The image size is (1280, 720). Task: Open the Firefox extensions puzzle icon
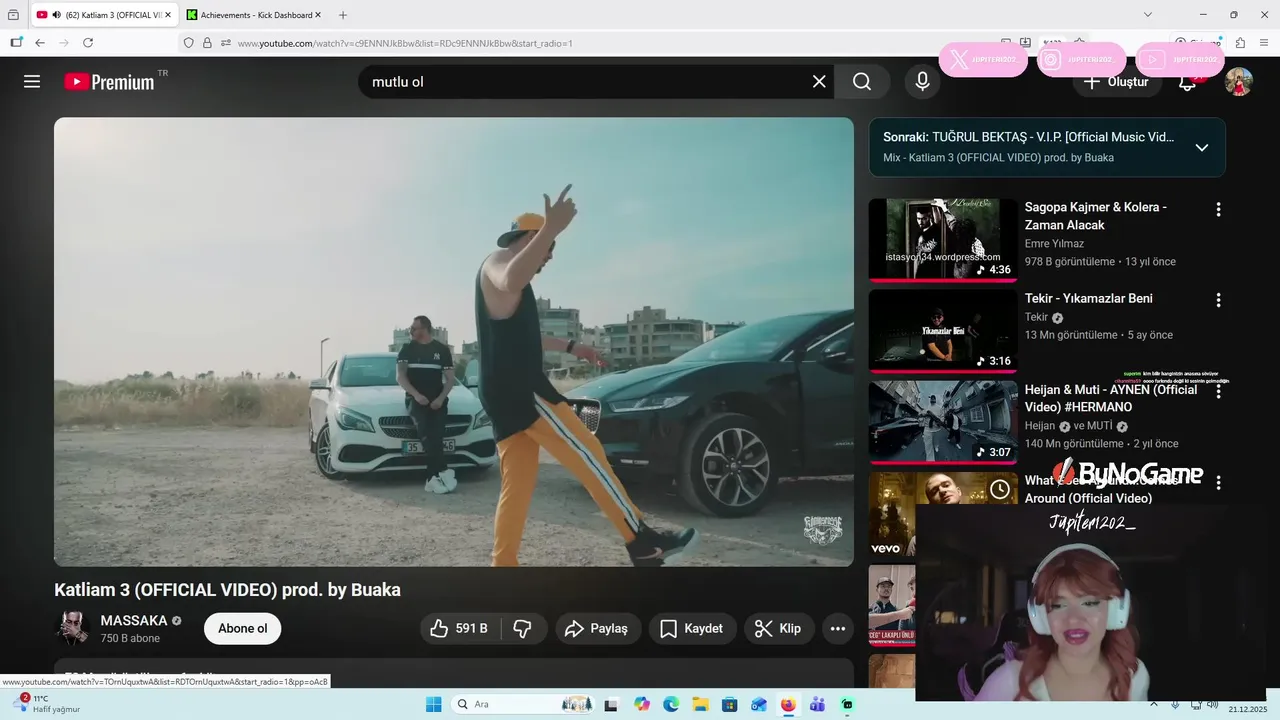1240,43
